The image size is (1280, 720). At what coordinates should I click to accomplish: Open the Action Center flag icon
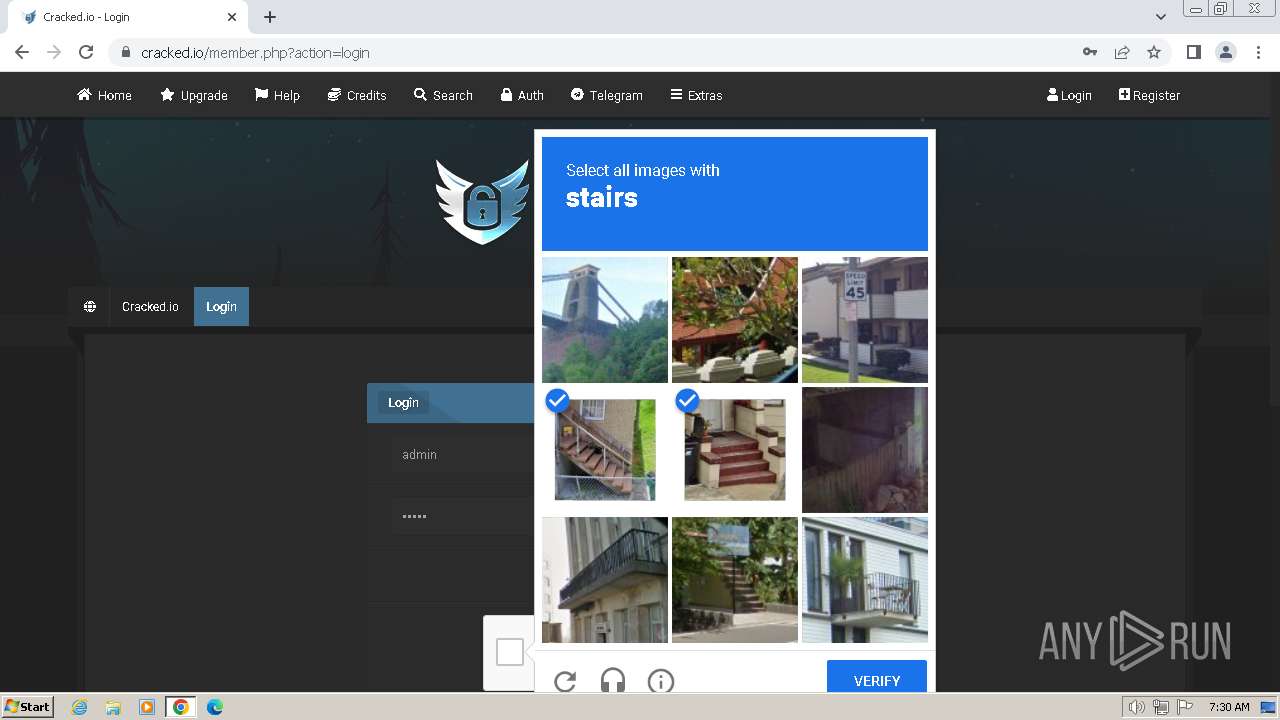click(1185, 707)
